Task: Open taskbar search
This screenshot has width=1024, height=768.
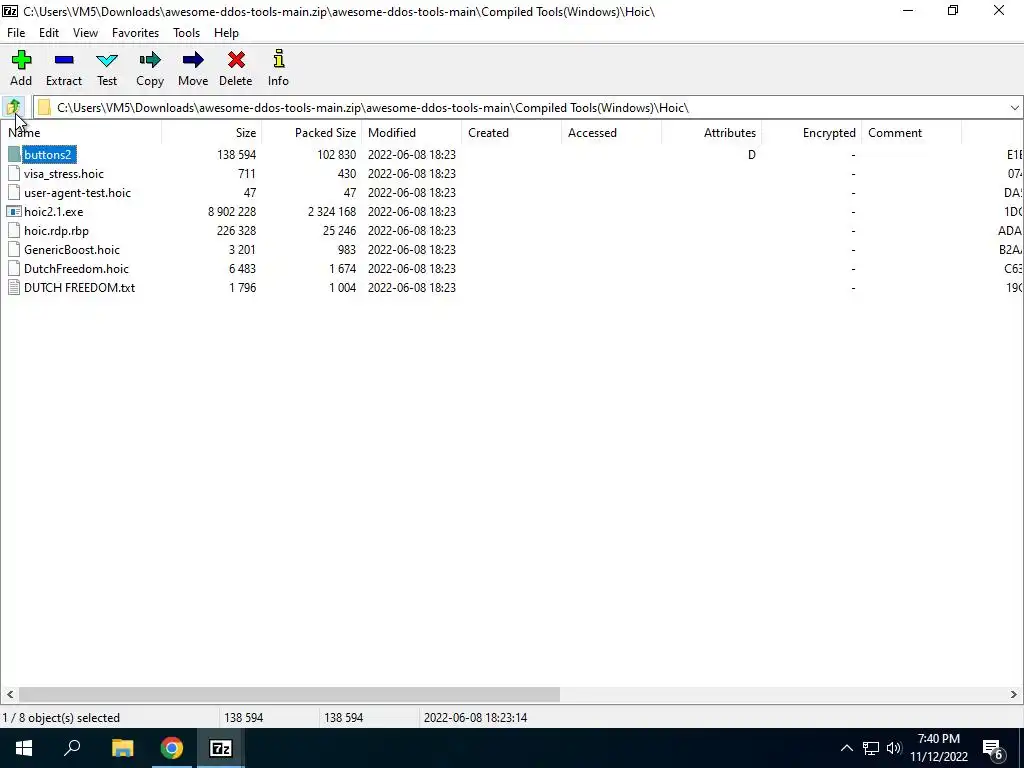Action: tap(72, 748)
